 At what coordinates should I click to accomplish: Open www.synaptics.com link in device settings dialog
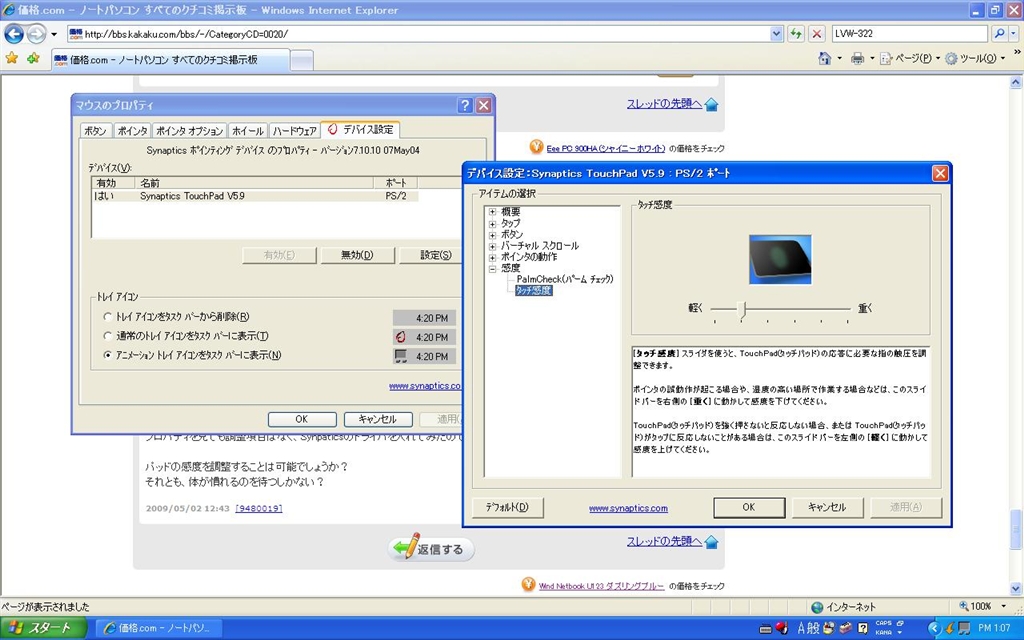pos(628,508)
